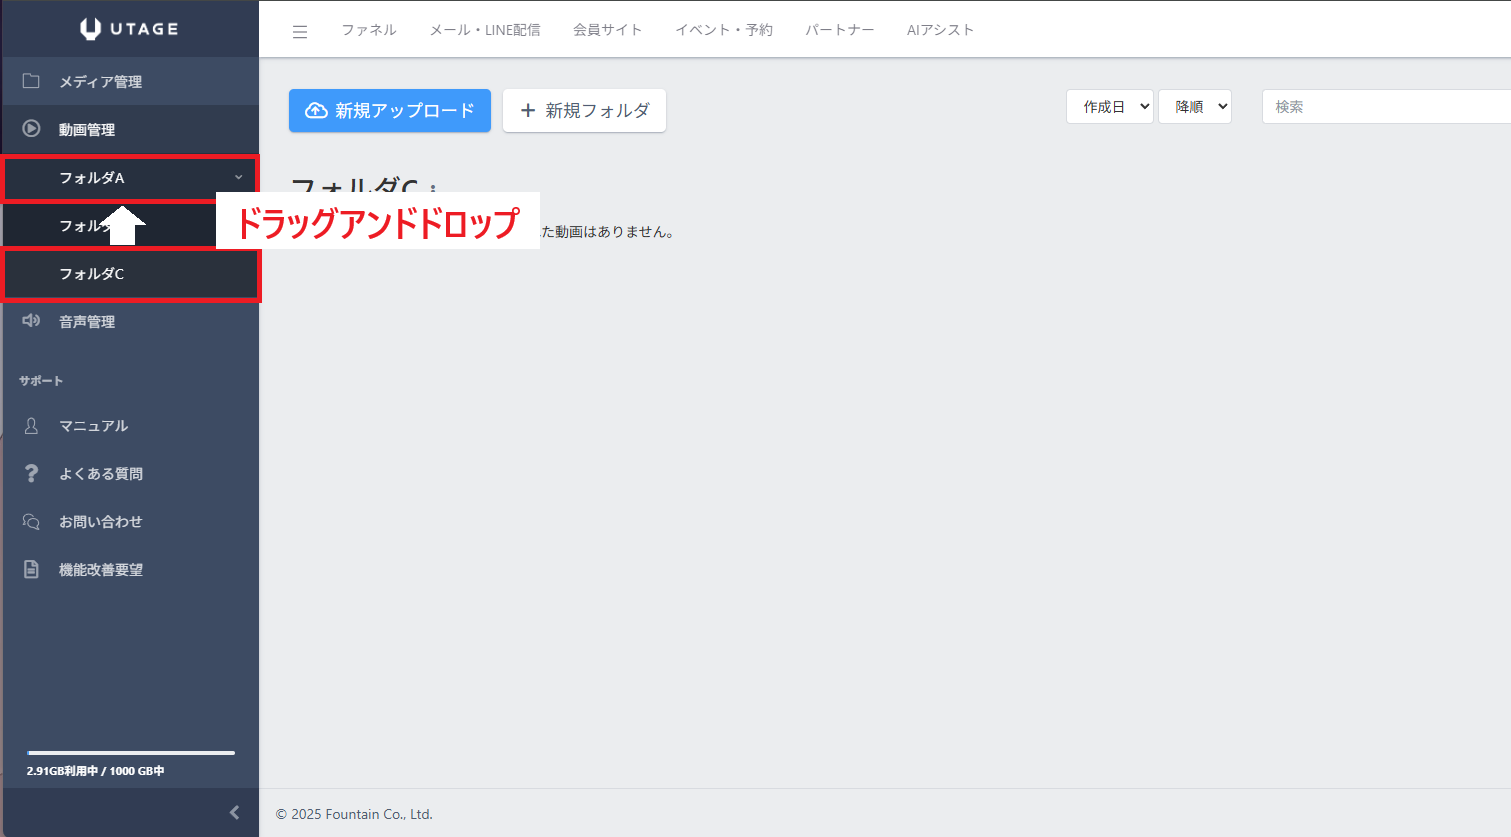Click the お問い合わせ chat bubble icon
Image resolution: width=1511 pixels, height=837 pixels.
[31, 522]
